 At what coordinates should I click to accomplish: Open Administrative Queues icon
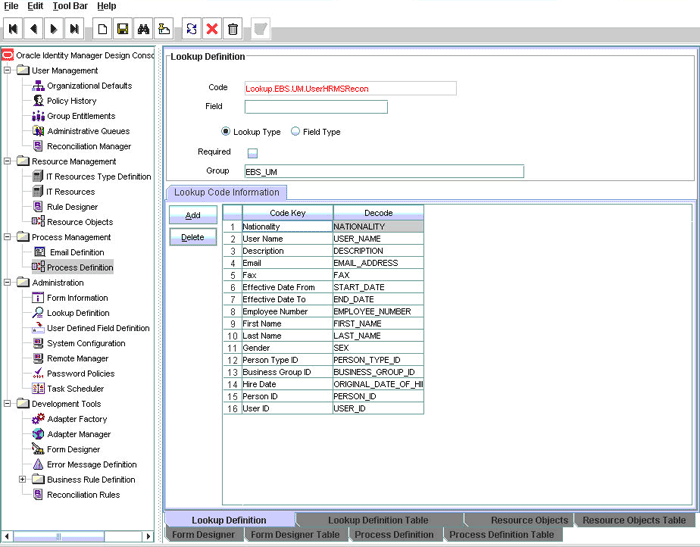(x=38, y=131)
